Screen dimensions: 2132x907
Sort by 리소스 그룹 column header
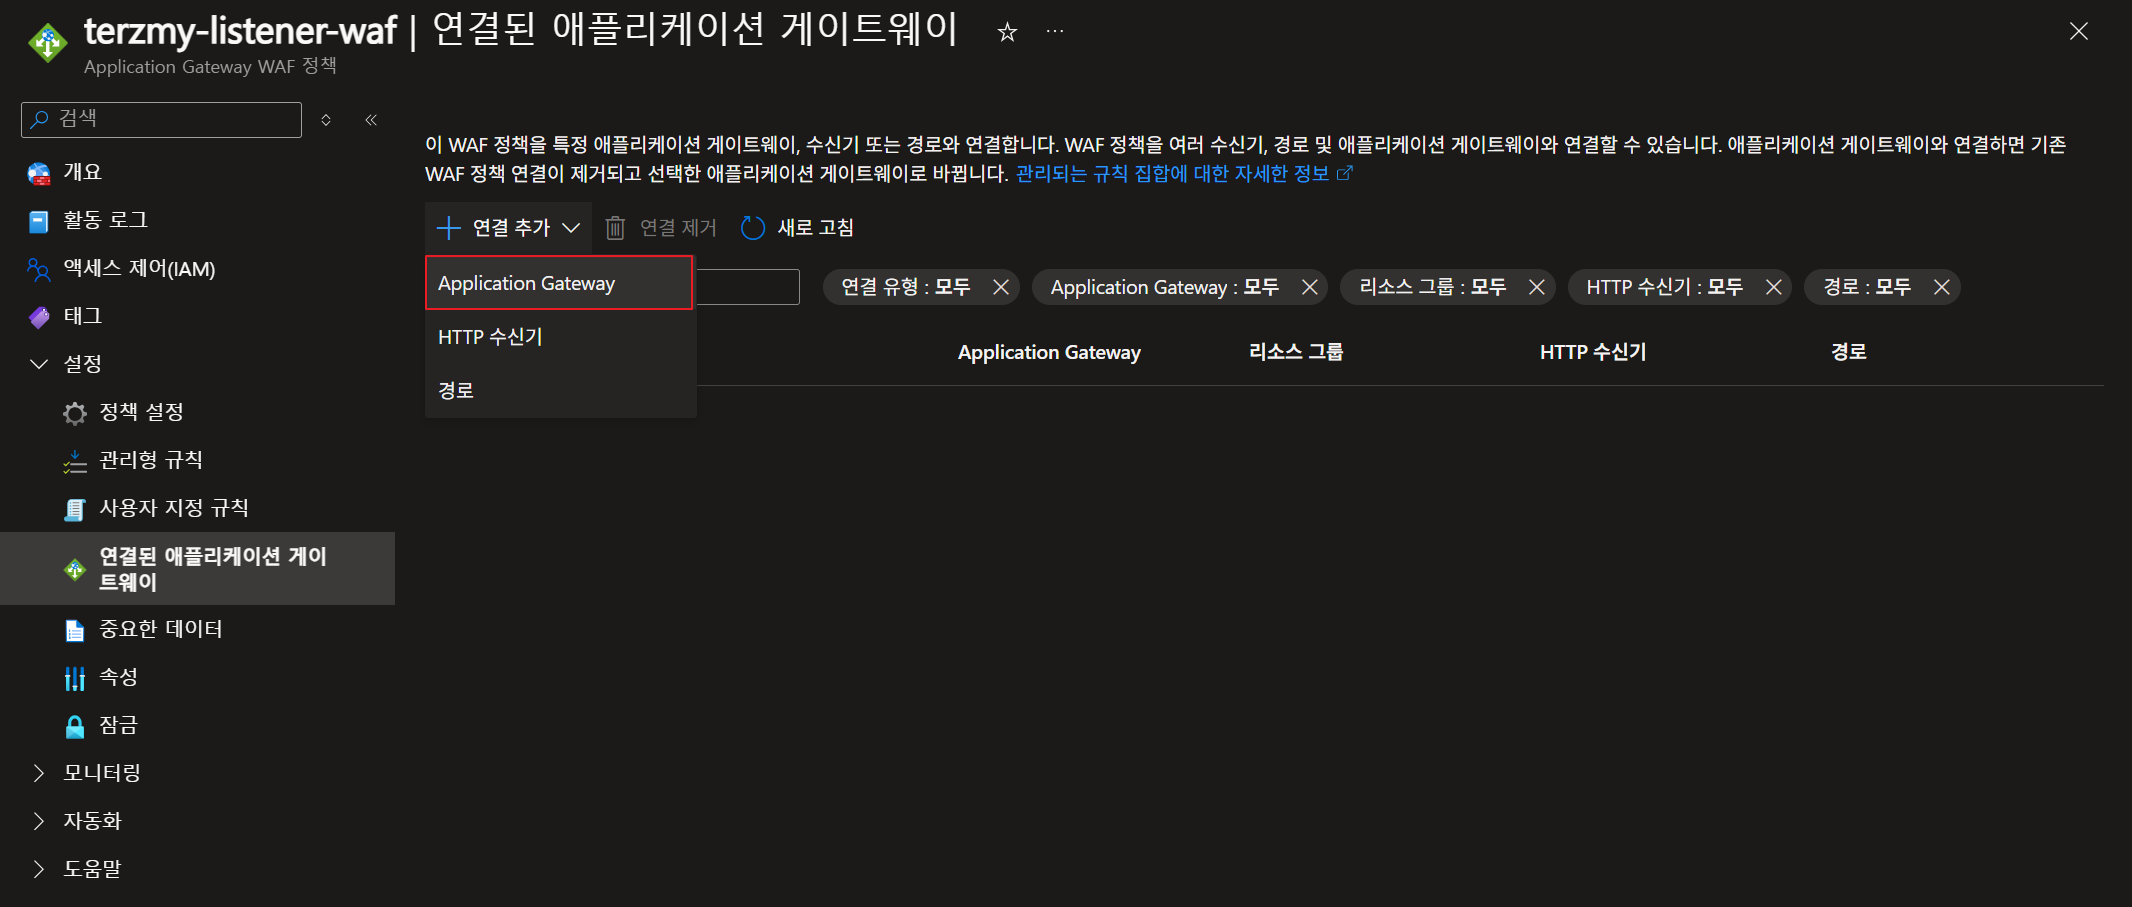1296,352
